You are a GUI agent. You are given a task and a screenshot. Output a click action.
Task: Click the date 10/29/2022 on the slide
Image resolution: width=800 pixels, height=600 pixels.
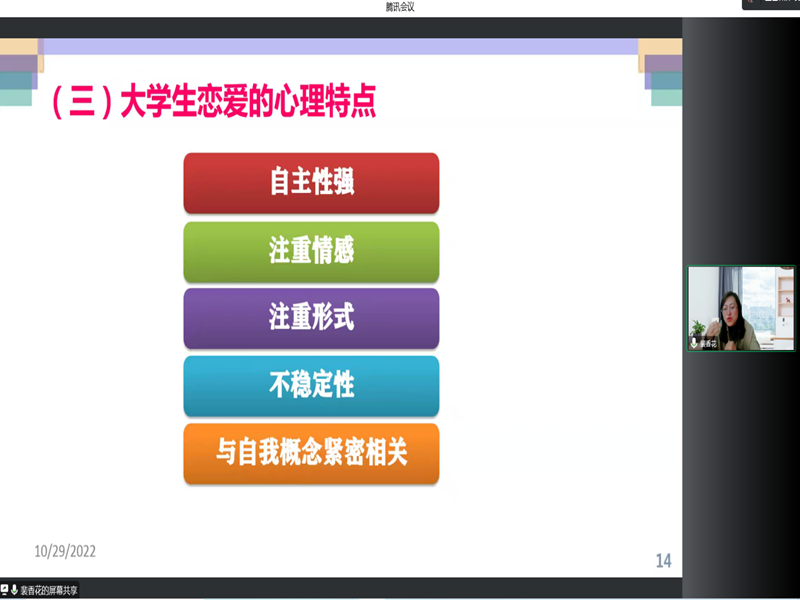[x=65, y=551]
